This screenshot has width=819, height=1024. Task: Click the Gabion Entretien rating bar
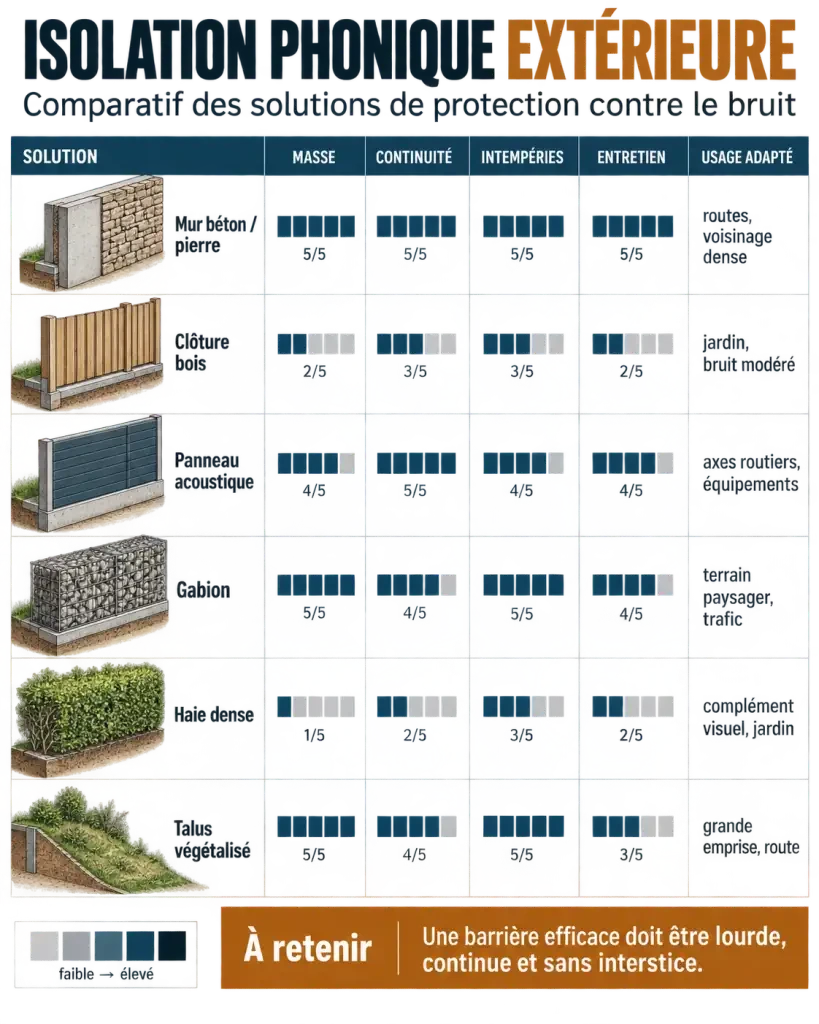click(633, 584)
